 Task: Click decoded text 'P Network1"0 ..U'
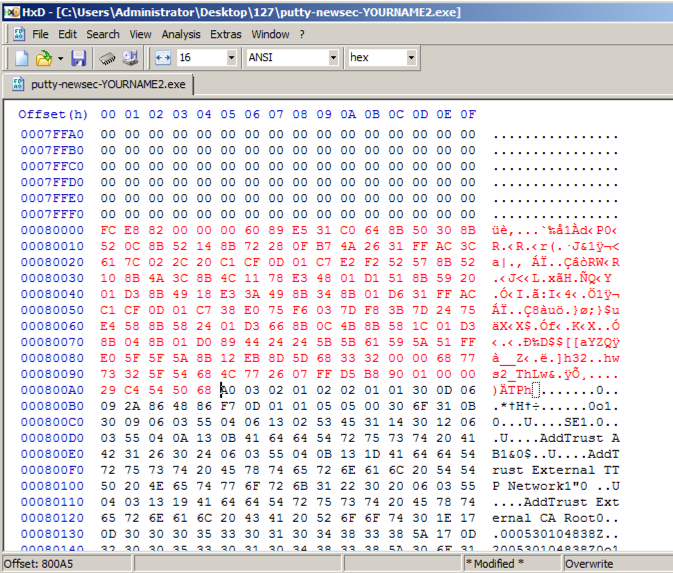(x=556, y=486)
